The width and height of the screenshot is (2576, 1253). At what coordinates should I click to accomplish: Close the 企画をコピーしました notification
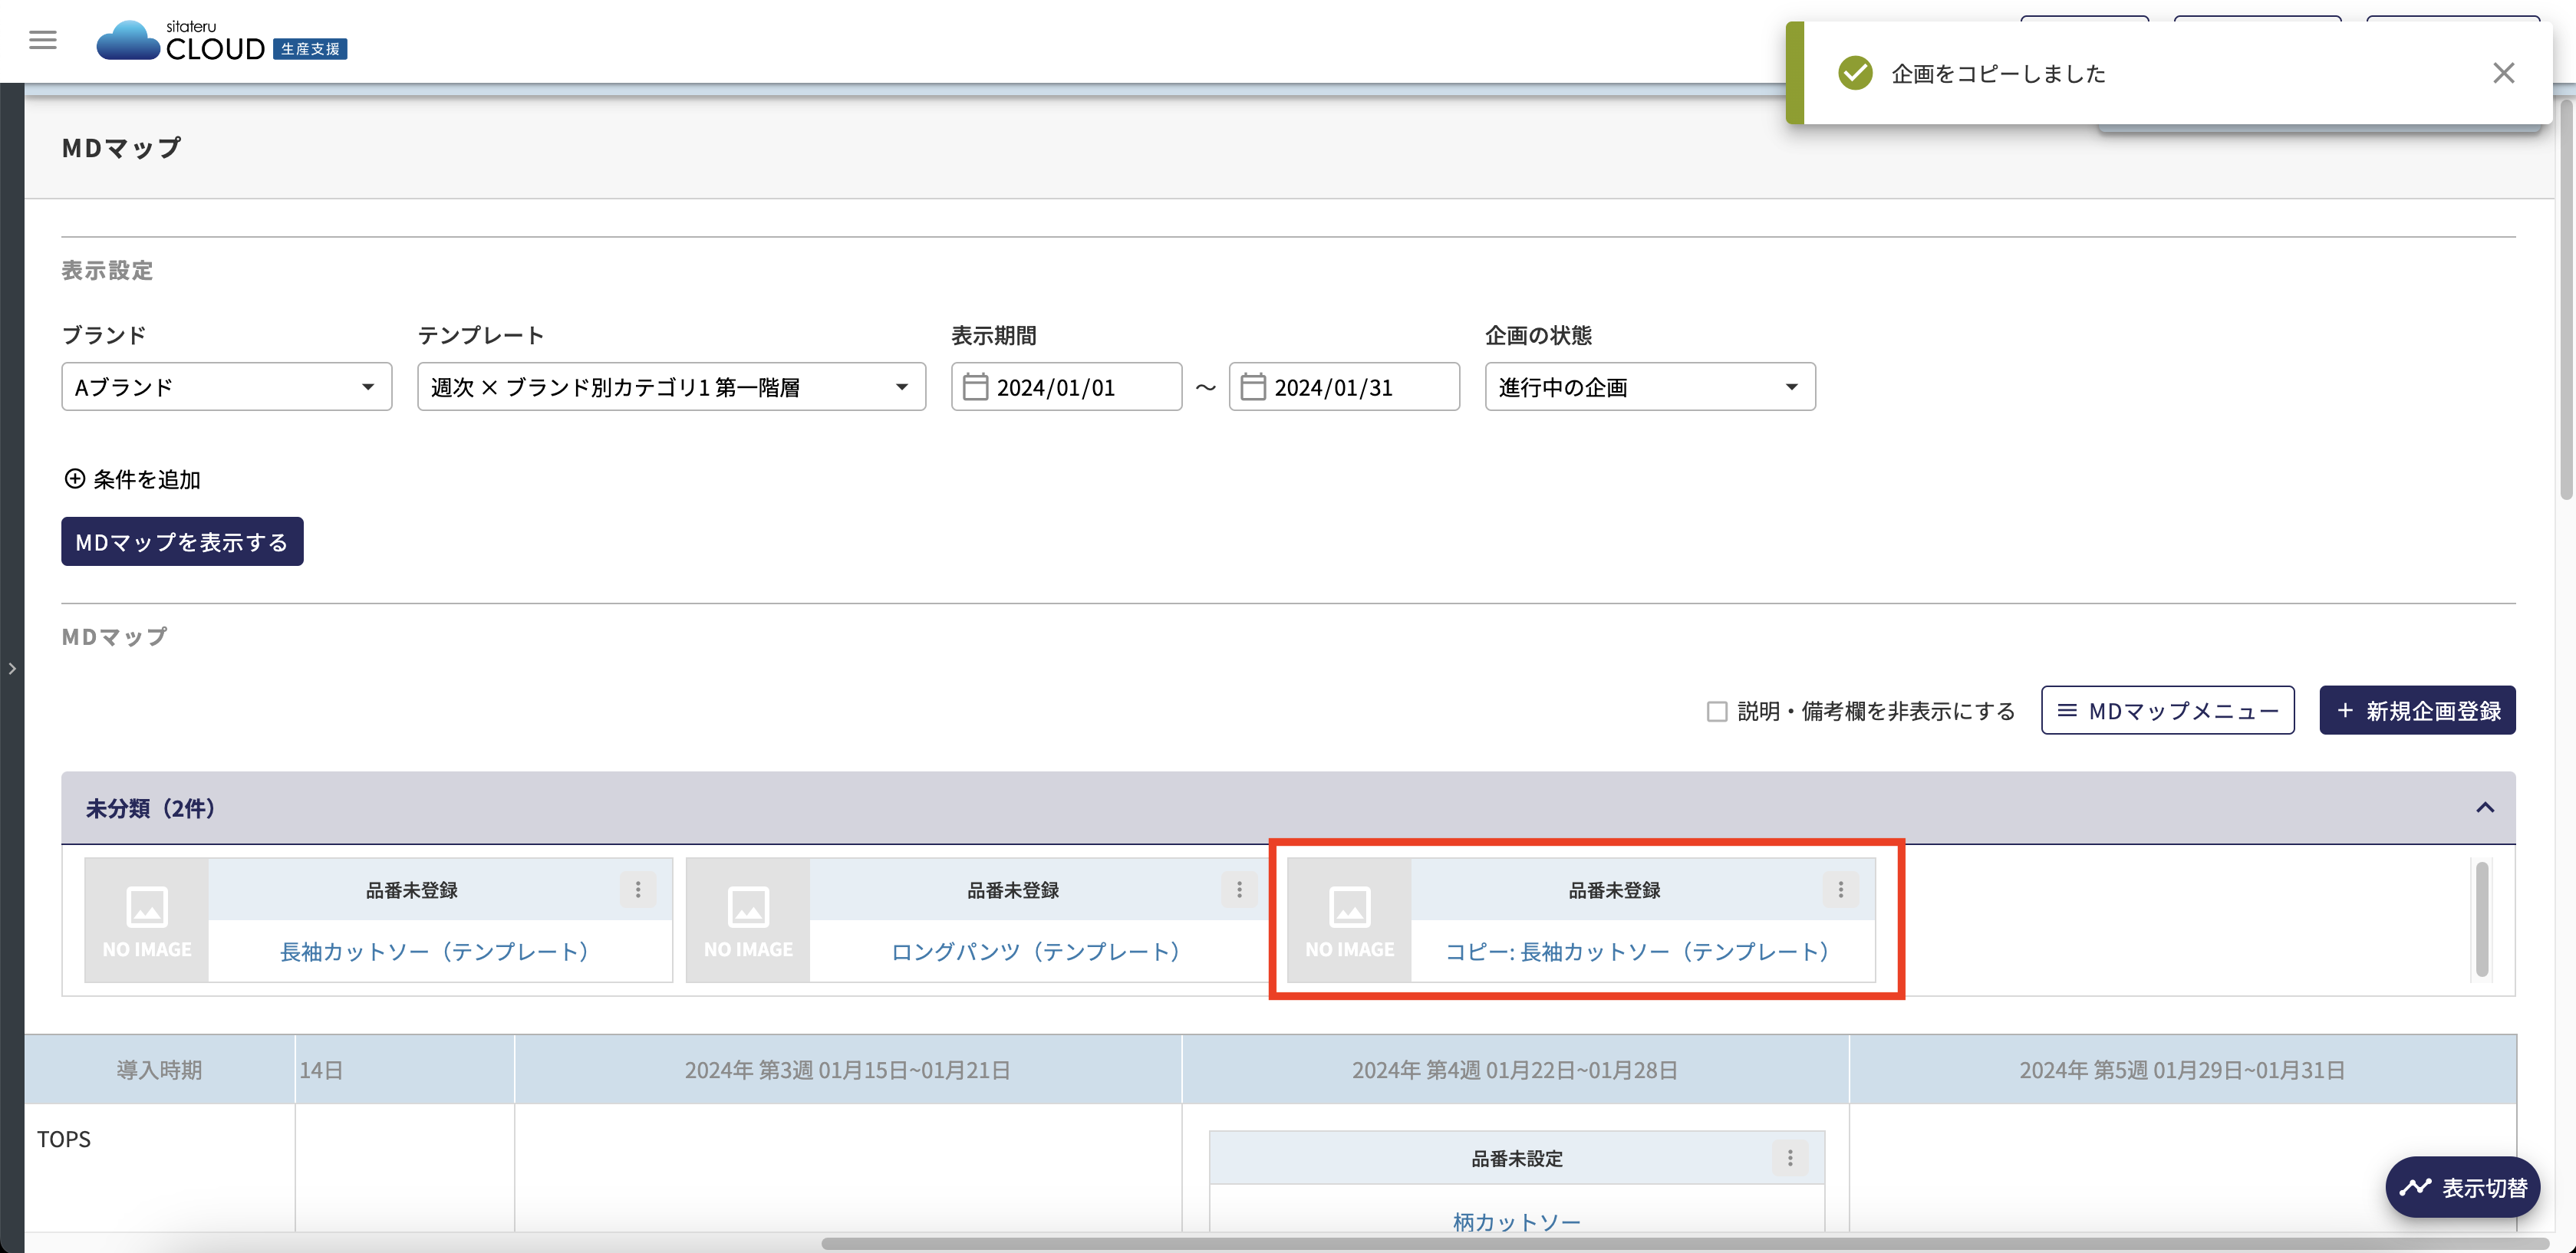click(x=2503, y=73)
